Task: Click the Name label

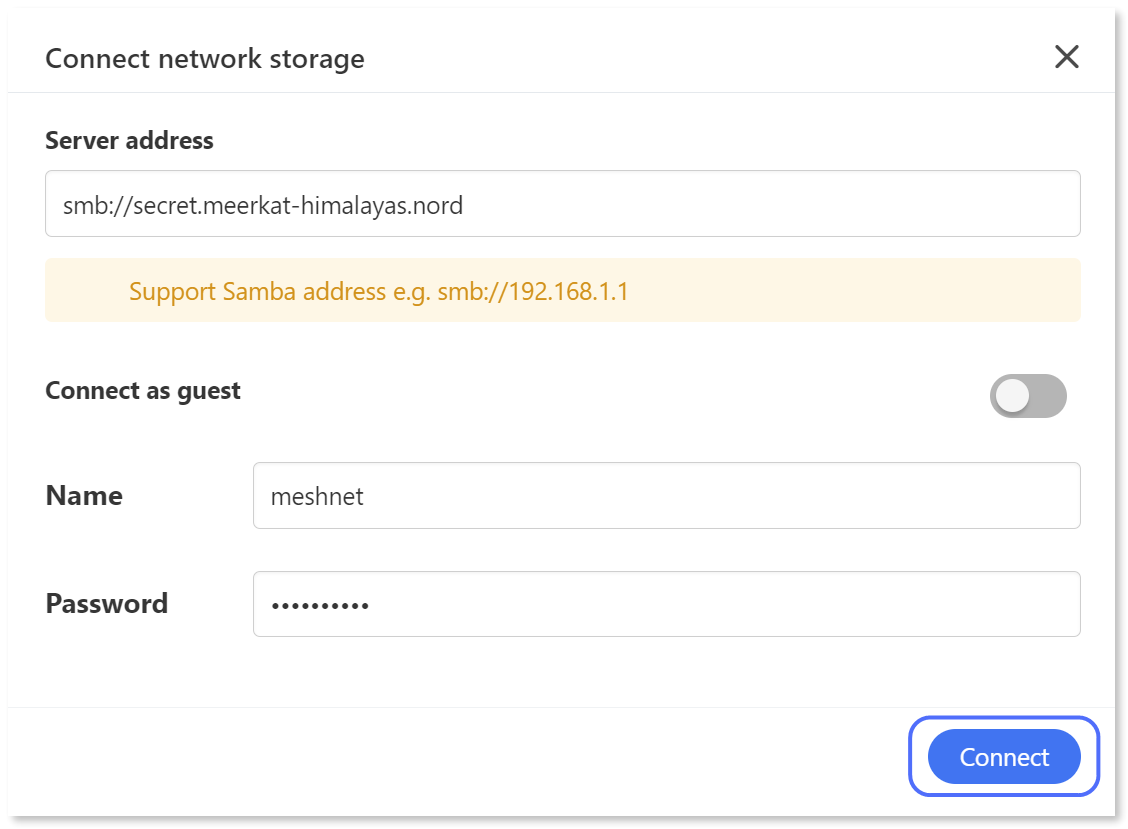Action: click(x=83, y=495)
